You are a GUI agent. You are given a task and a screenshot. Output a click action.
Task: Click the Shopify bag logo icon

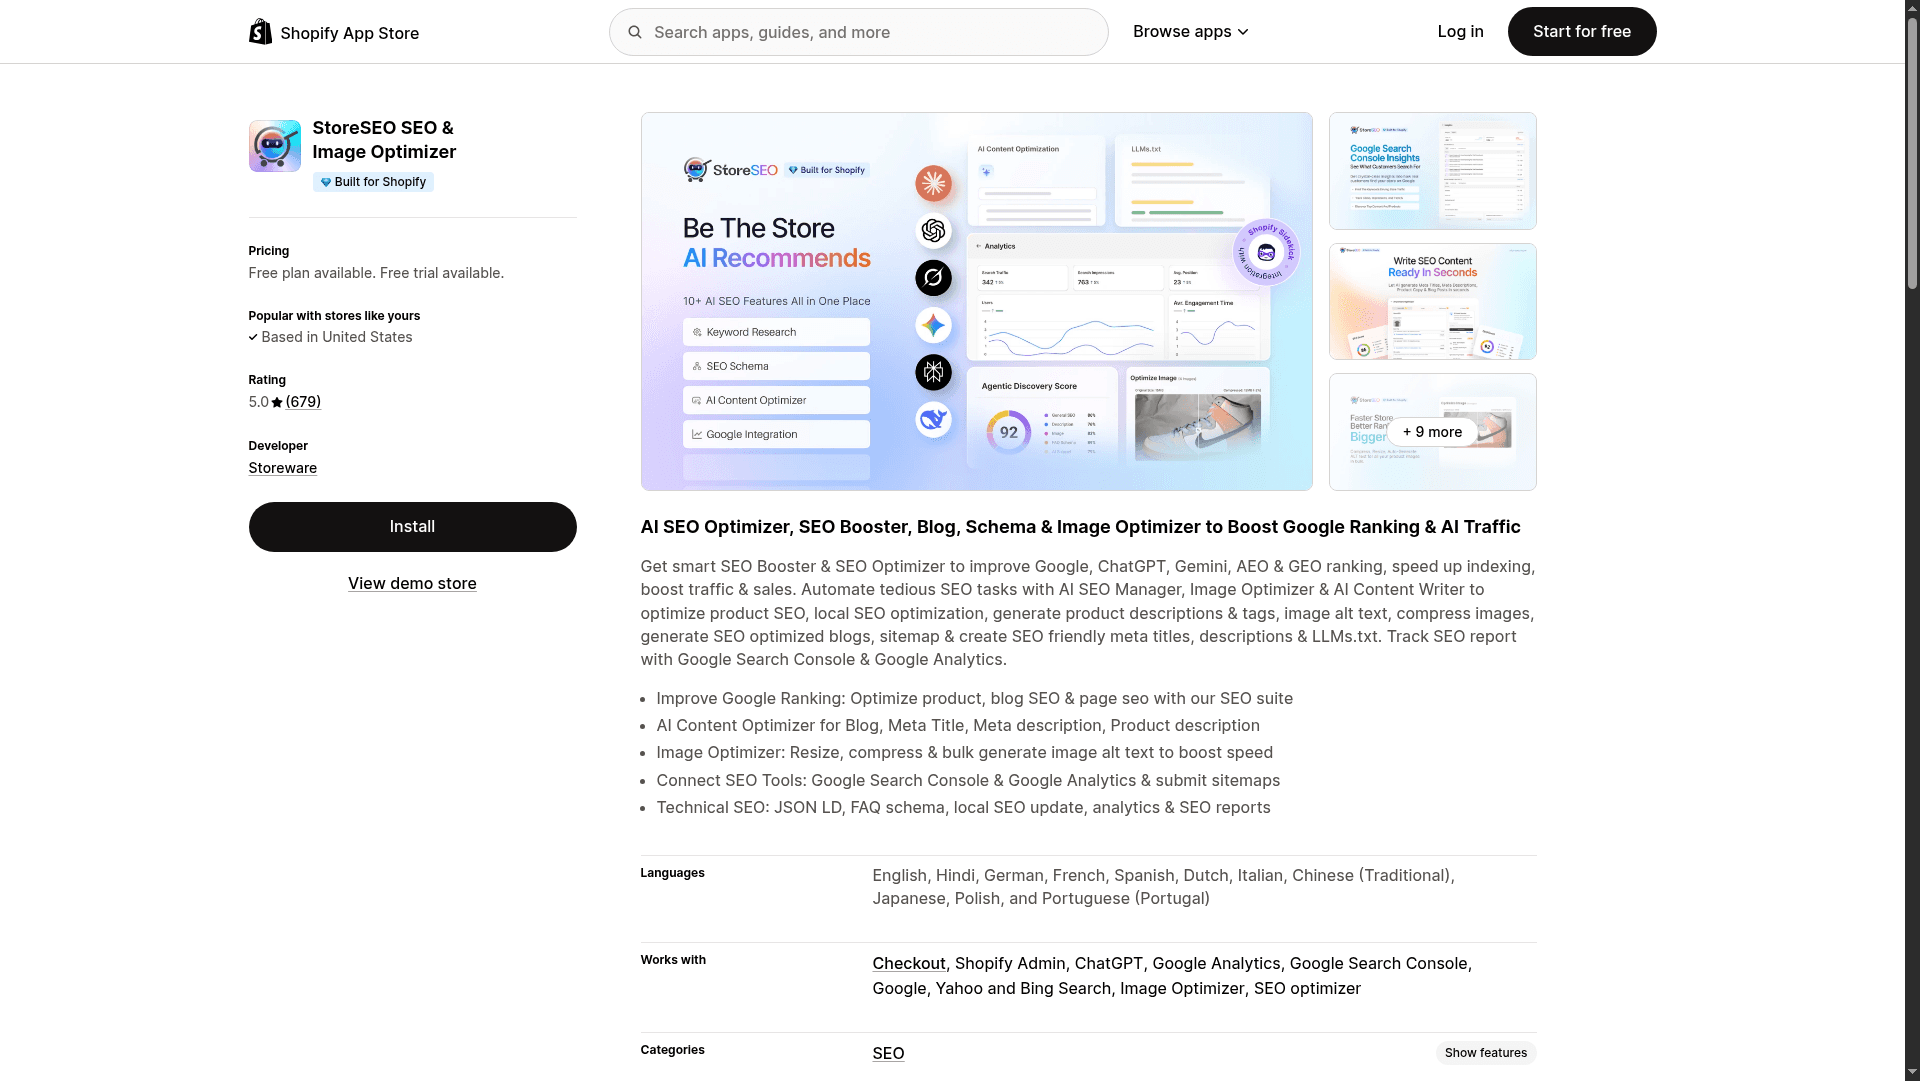(x=260, y=32)
